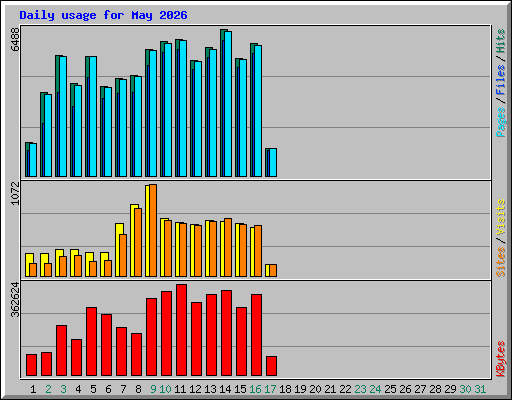Image resolution: width=512 pixels, height=400 pixels.
Task: Click day 24 on the x-axis
Action: click(375, 389)
